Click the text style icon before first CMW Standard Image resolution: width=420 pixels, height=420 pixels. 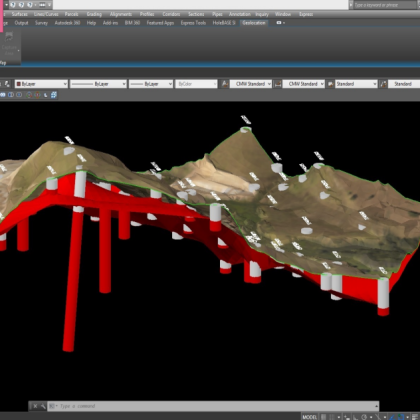pos(225,84)
